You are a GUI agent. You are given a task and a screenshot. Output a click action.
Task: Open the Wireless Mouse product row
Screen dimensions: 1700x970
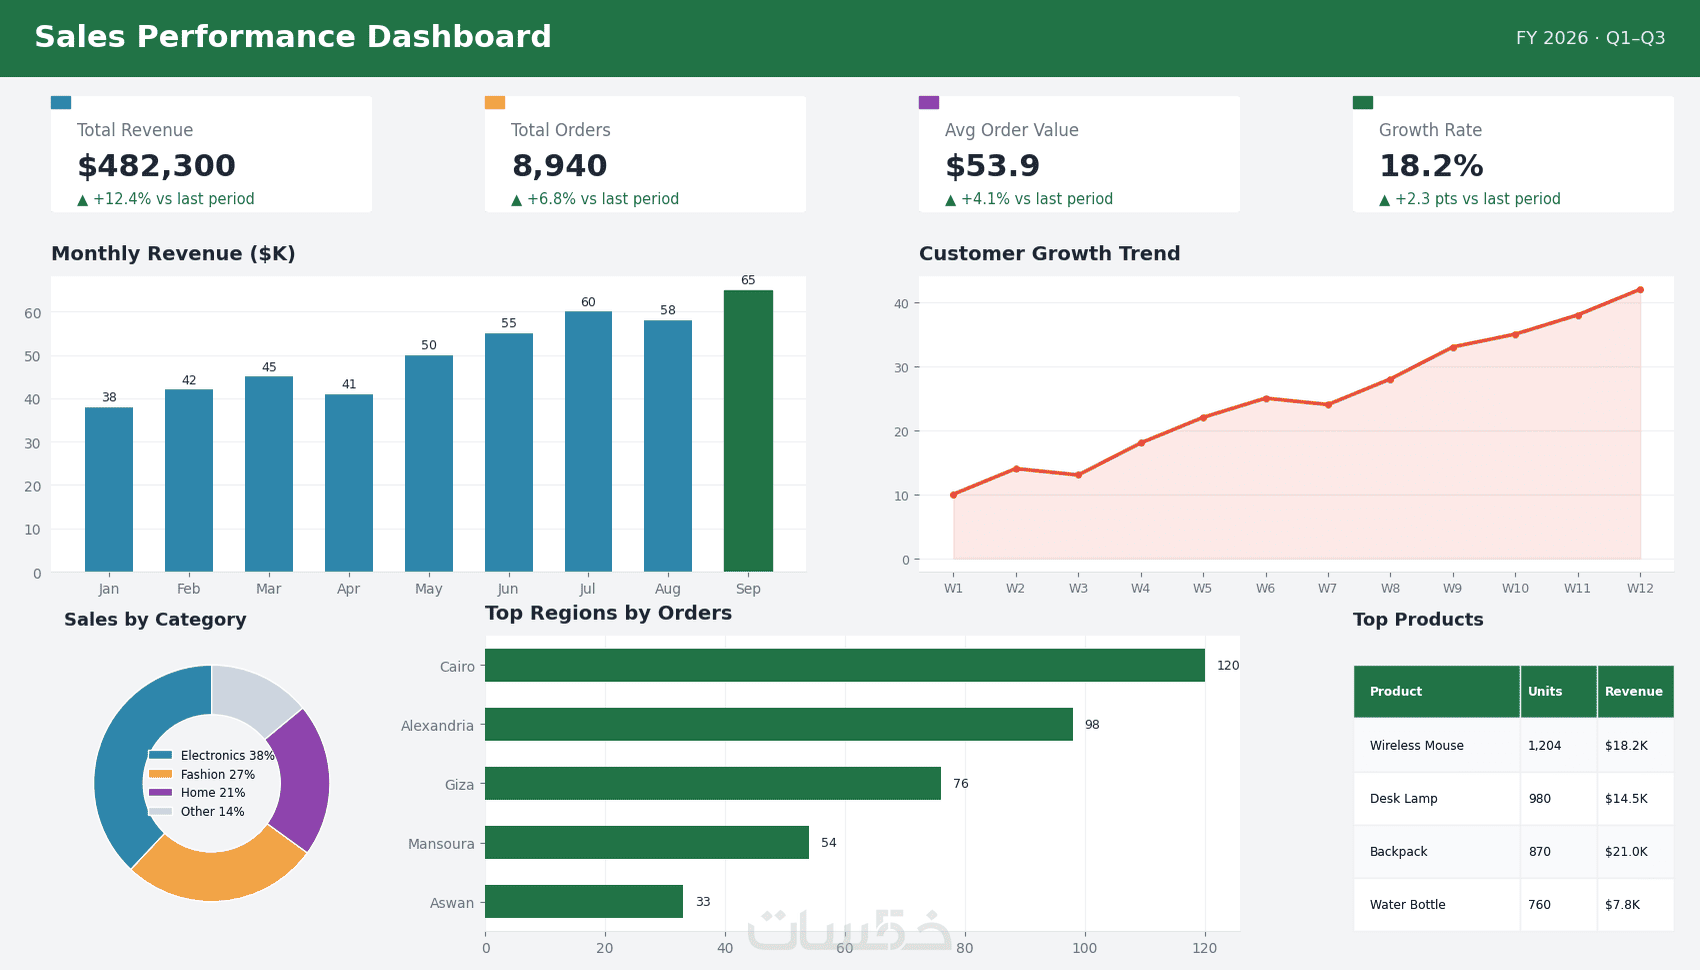(1514, 745)
